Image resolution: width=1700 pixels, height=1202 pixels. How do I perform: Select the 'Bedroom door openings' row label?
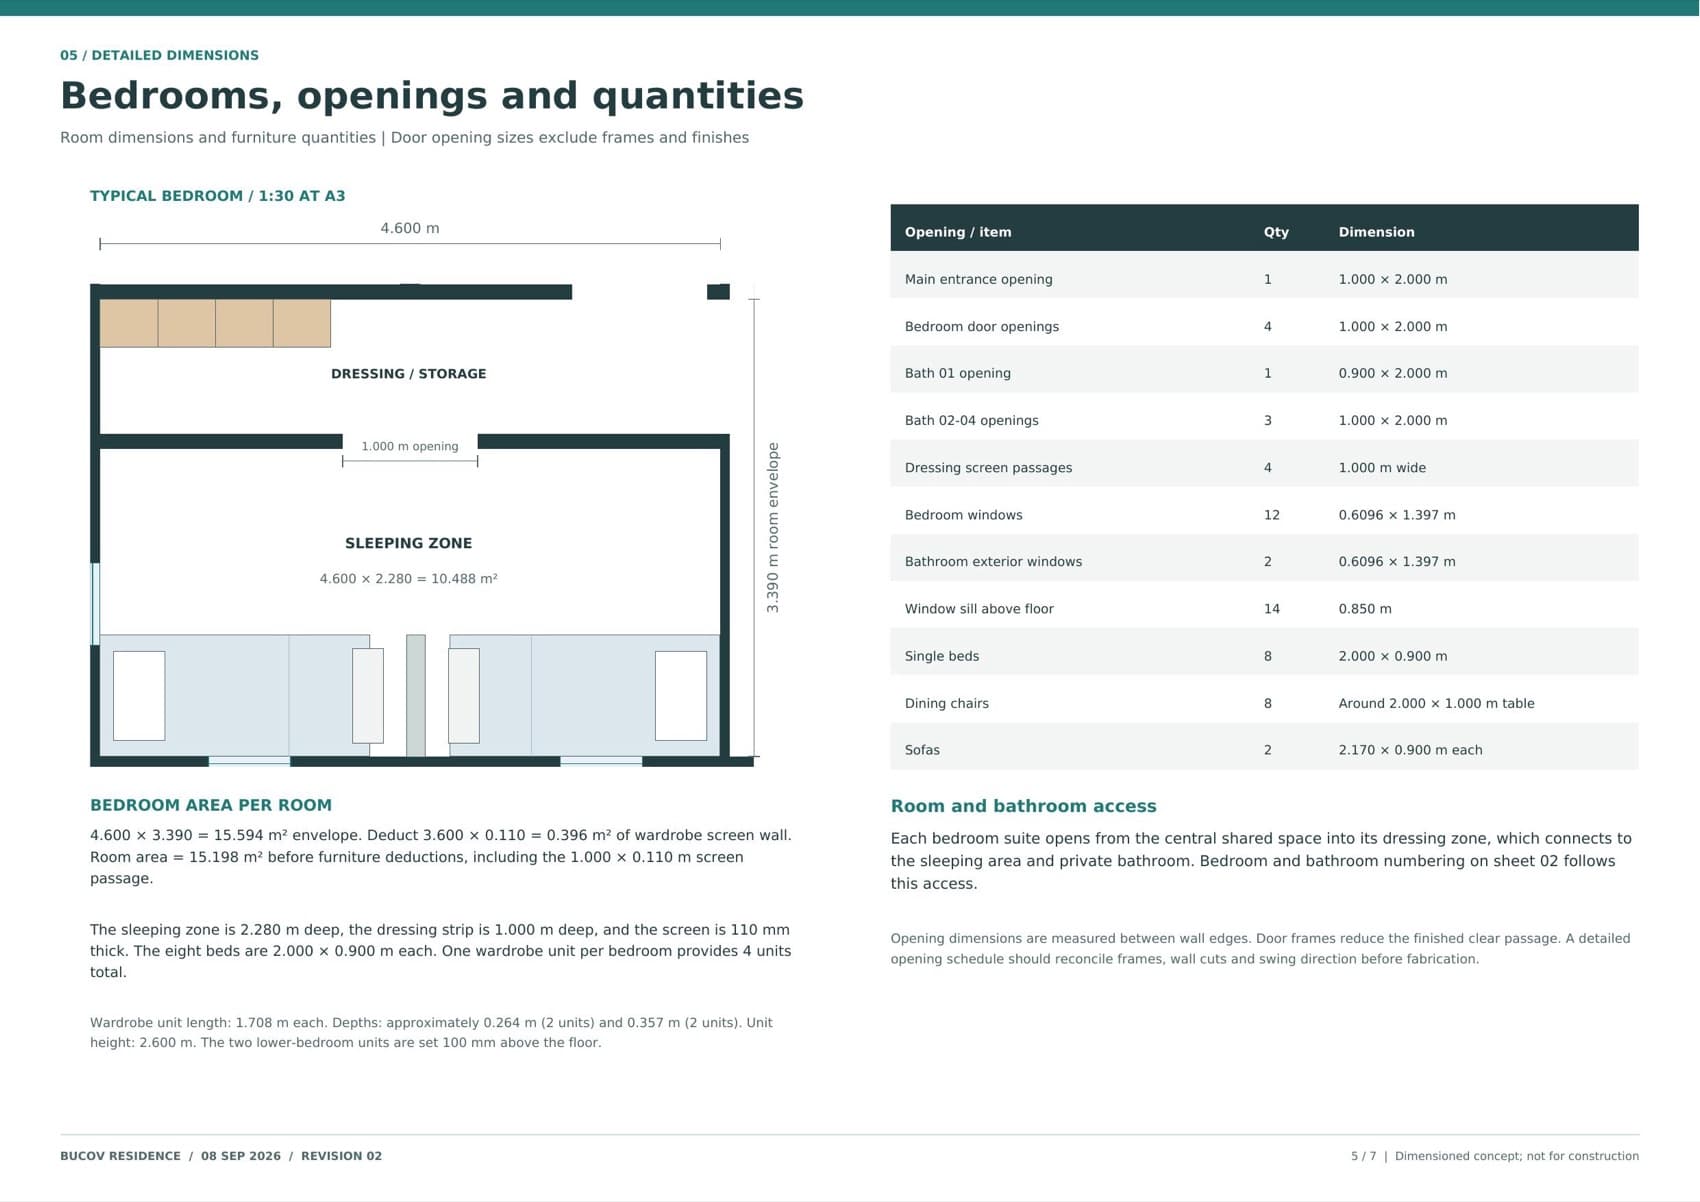pos(981,326)
